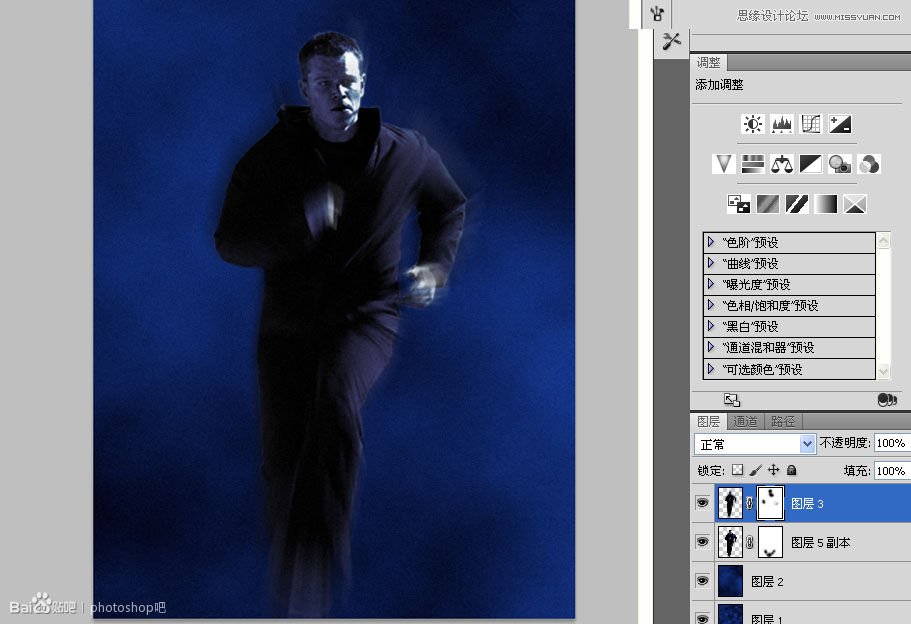Open the Curves adjustment icon
Screen dimensions: 911x624
coord(813,123)
